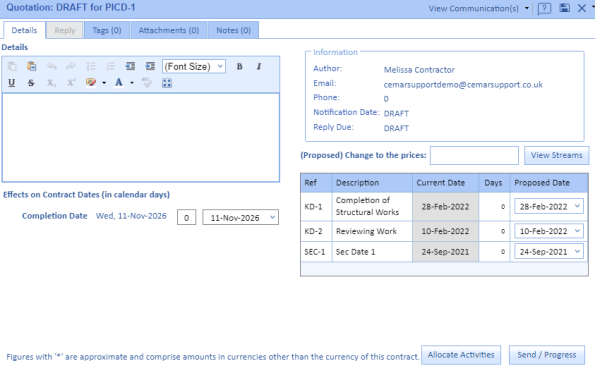Click the Paste icon in editor toolbar

31,66
